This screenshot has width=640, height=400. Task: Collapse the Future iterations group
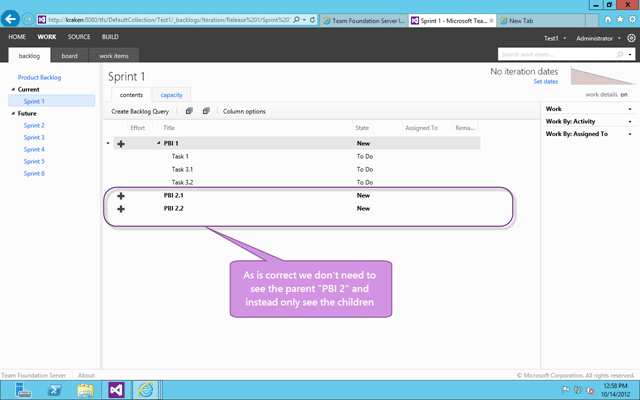[13, 113]
